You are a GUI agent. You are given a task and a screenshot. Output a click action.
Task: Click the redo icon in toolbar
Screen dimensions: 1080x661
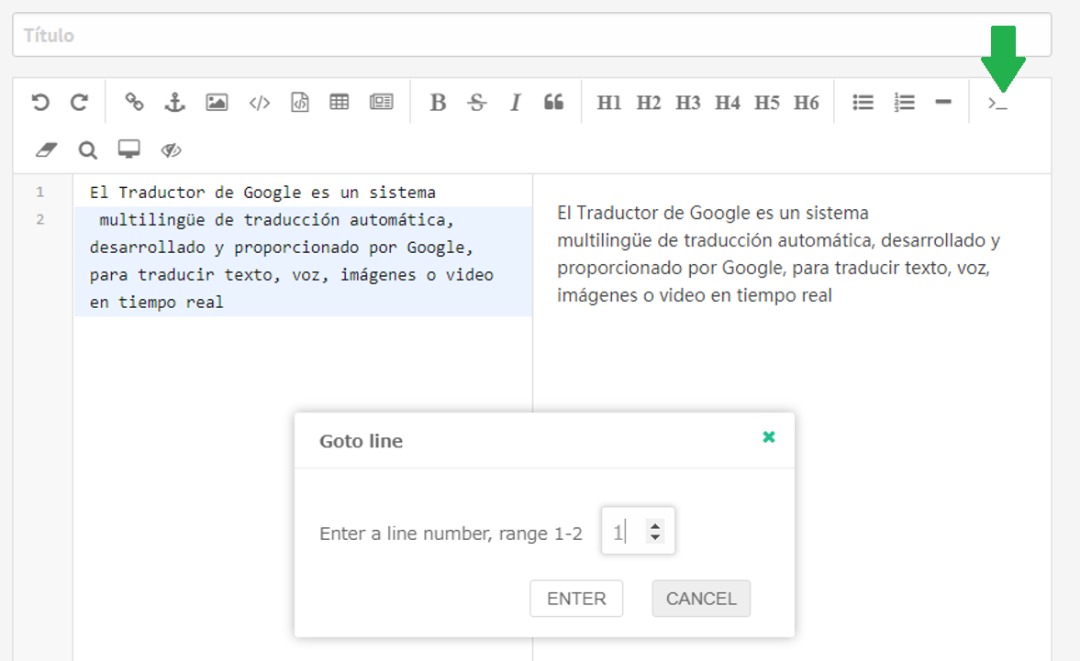click(79, 103)
